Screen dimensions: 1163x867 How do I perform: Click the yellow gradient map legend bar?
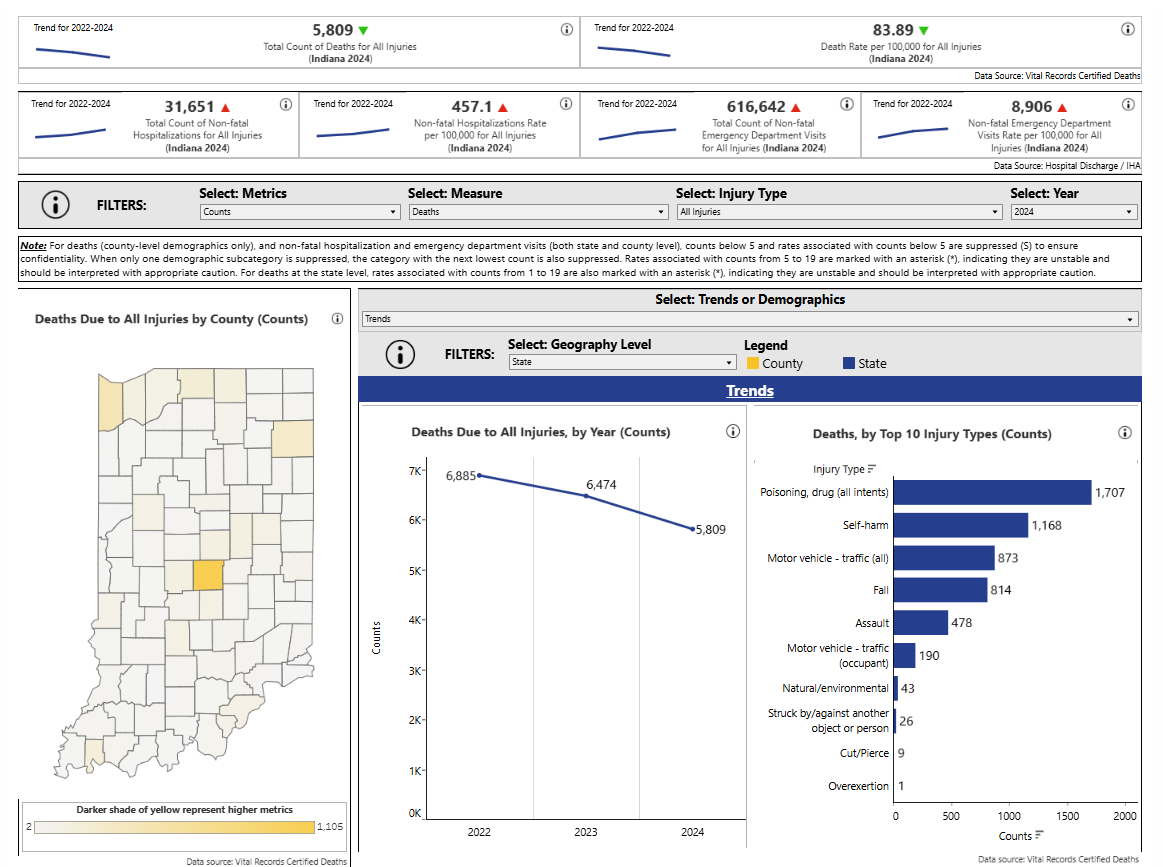(x=174, y=827)
